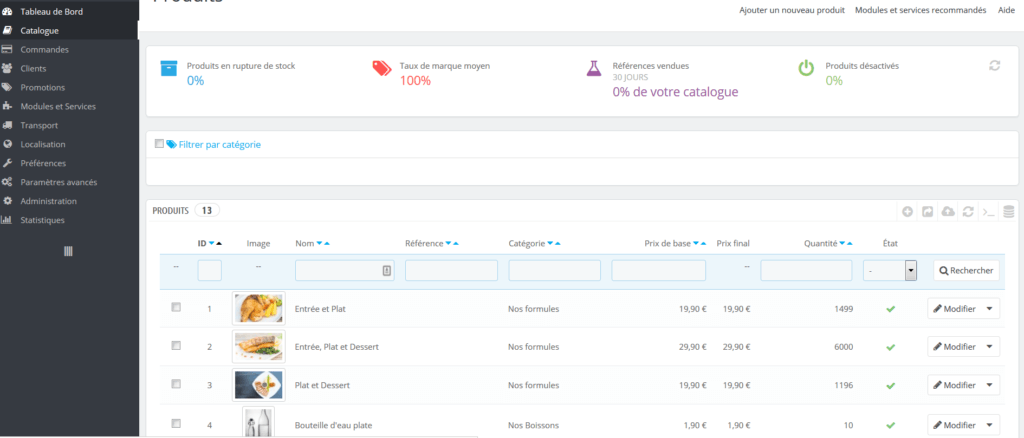Viewport: 1024px width, 438px height.
Task: Click Modifier for Entrée et Plat
Action: [x=954, y=309]
